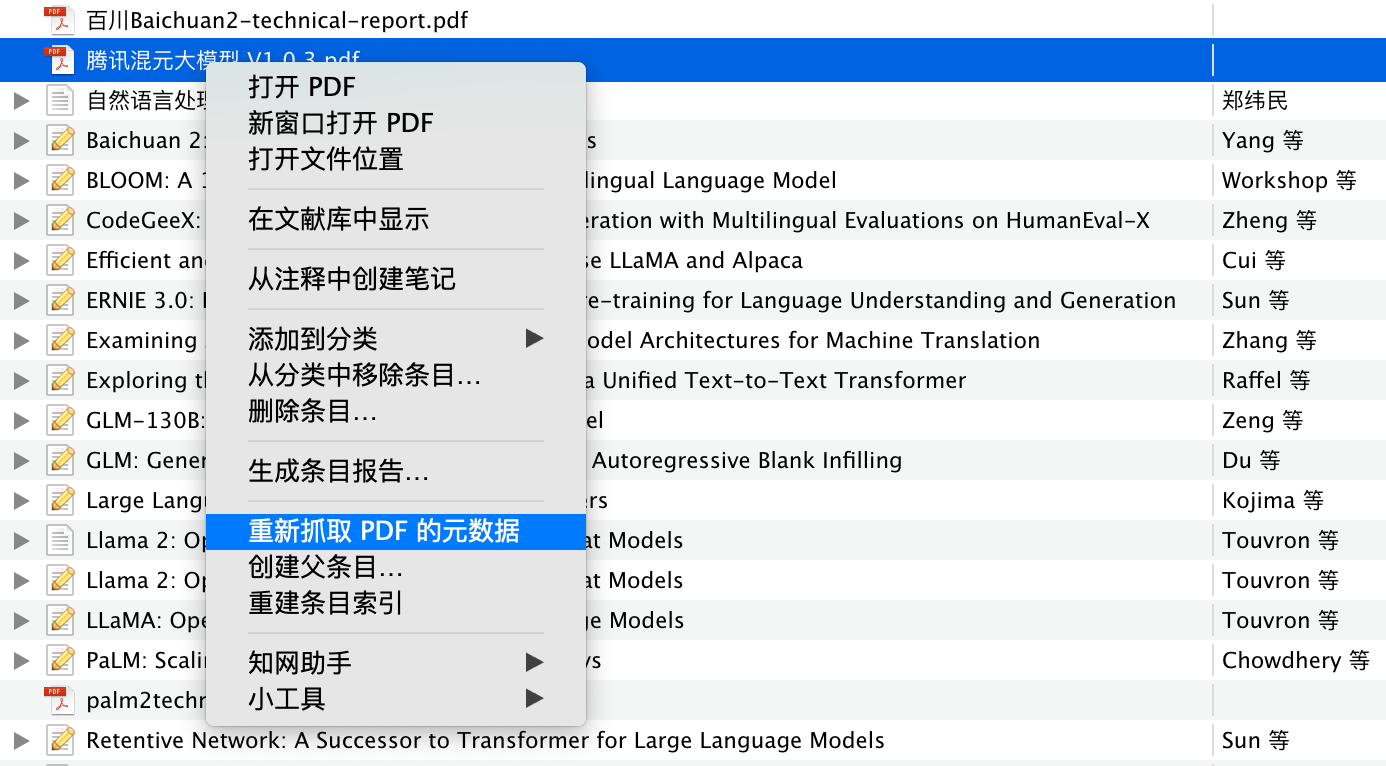
Task: Click author cell Yang 等
Action: [x=1263, y=140]
